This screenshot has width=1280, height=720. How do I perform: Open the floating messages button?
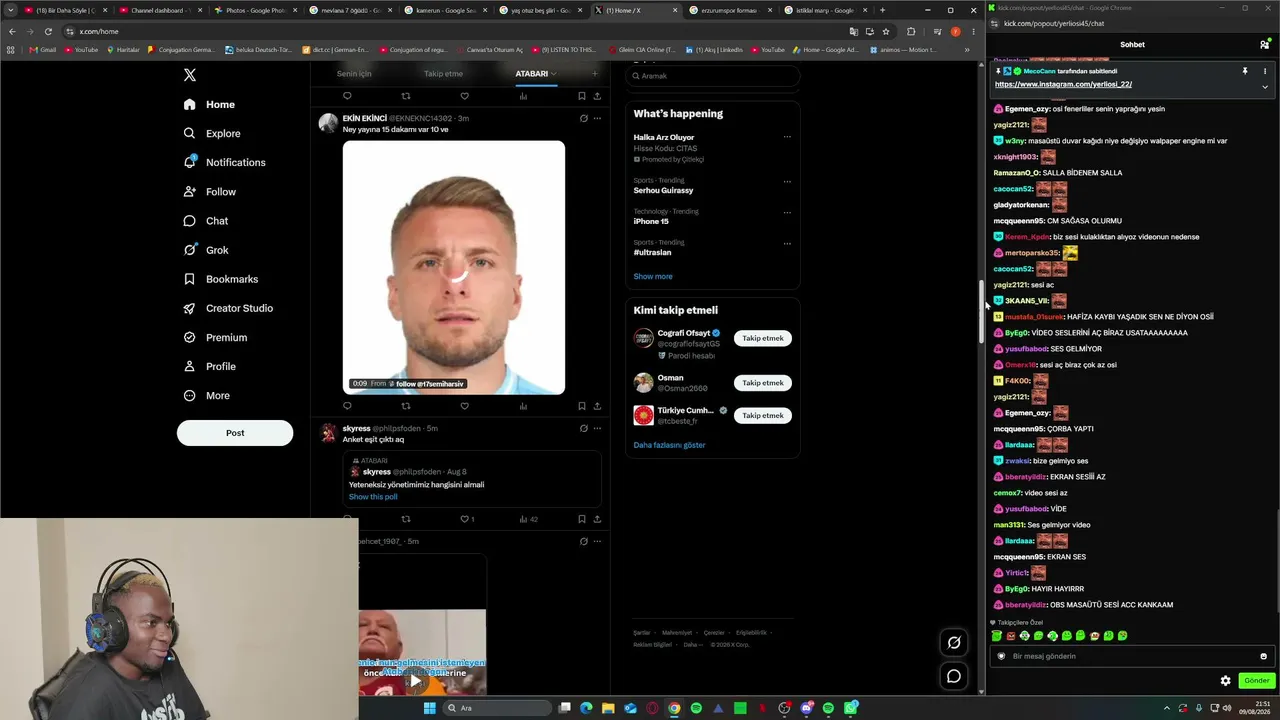[x=954, y=676]
